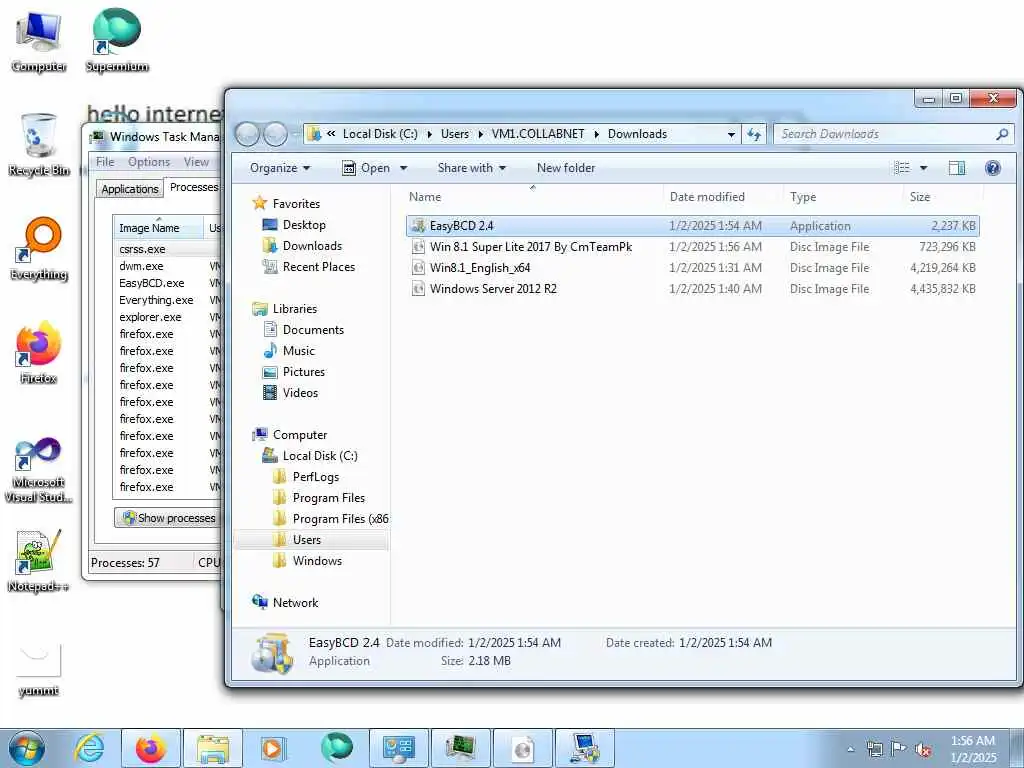This screenshot has width=1024, height=768.
Task: Open the Computer desktop icon
Action: pyautogui.click(x=39, y=40)
